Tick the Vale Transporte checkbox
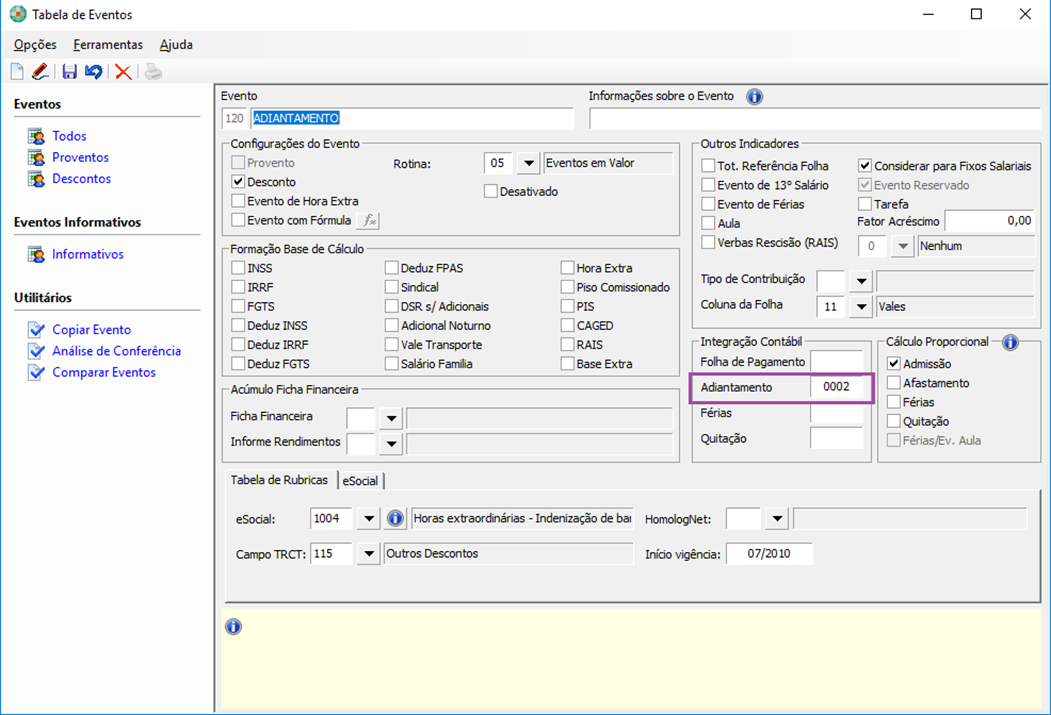The width and height of the screenshot is (1051, 715). (392, 344)
